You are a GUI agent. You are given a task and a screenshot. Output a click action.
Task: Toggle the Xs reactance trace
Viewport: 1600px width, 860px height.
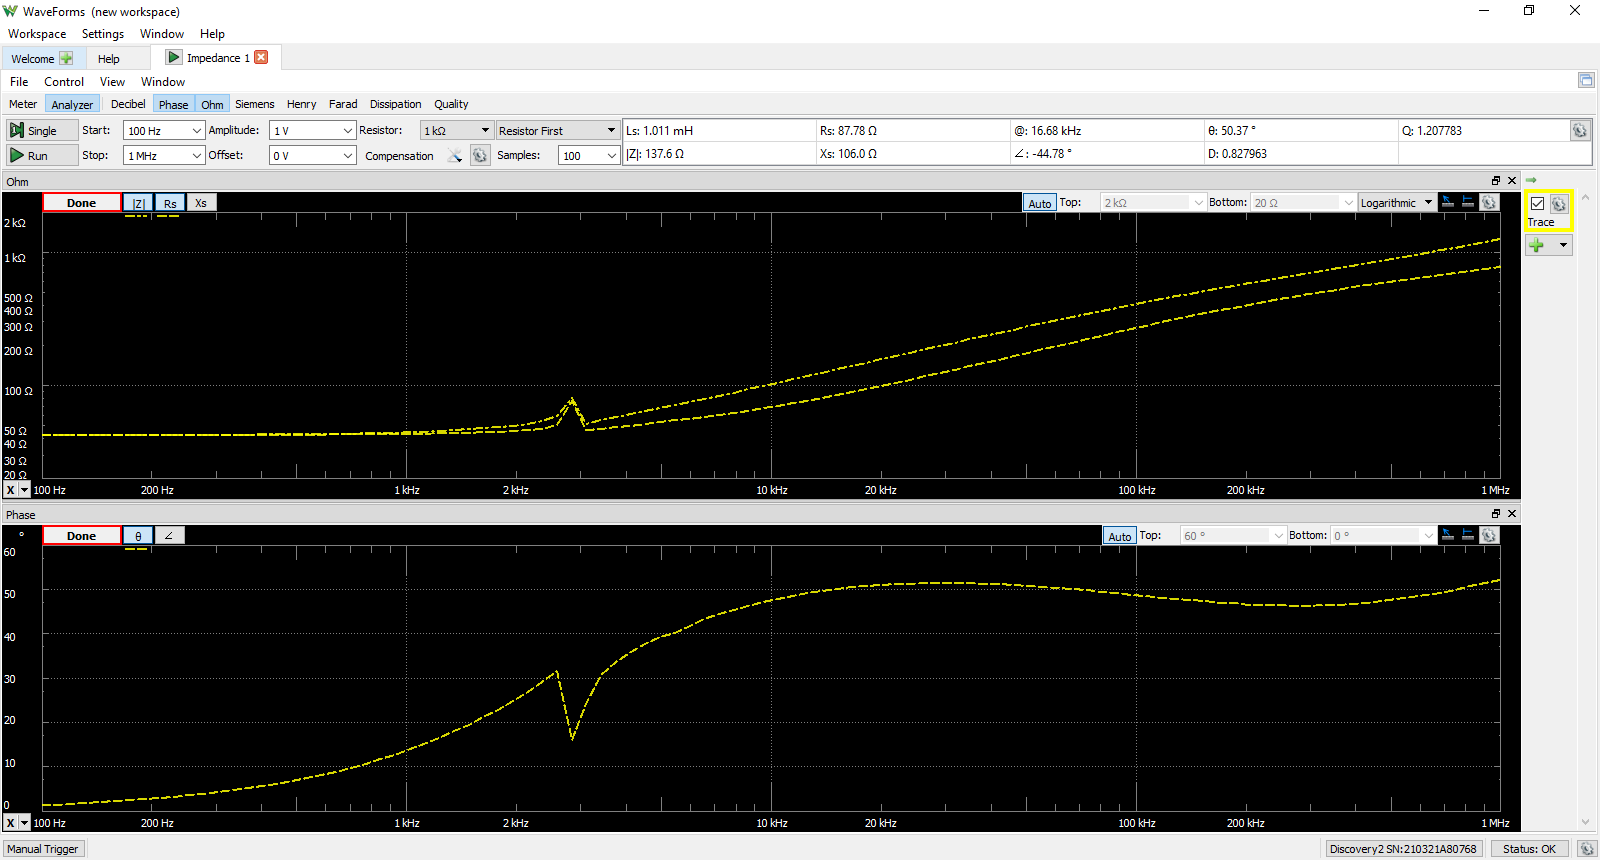tap(201, 203)
